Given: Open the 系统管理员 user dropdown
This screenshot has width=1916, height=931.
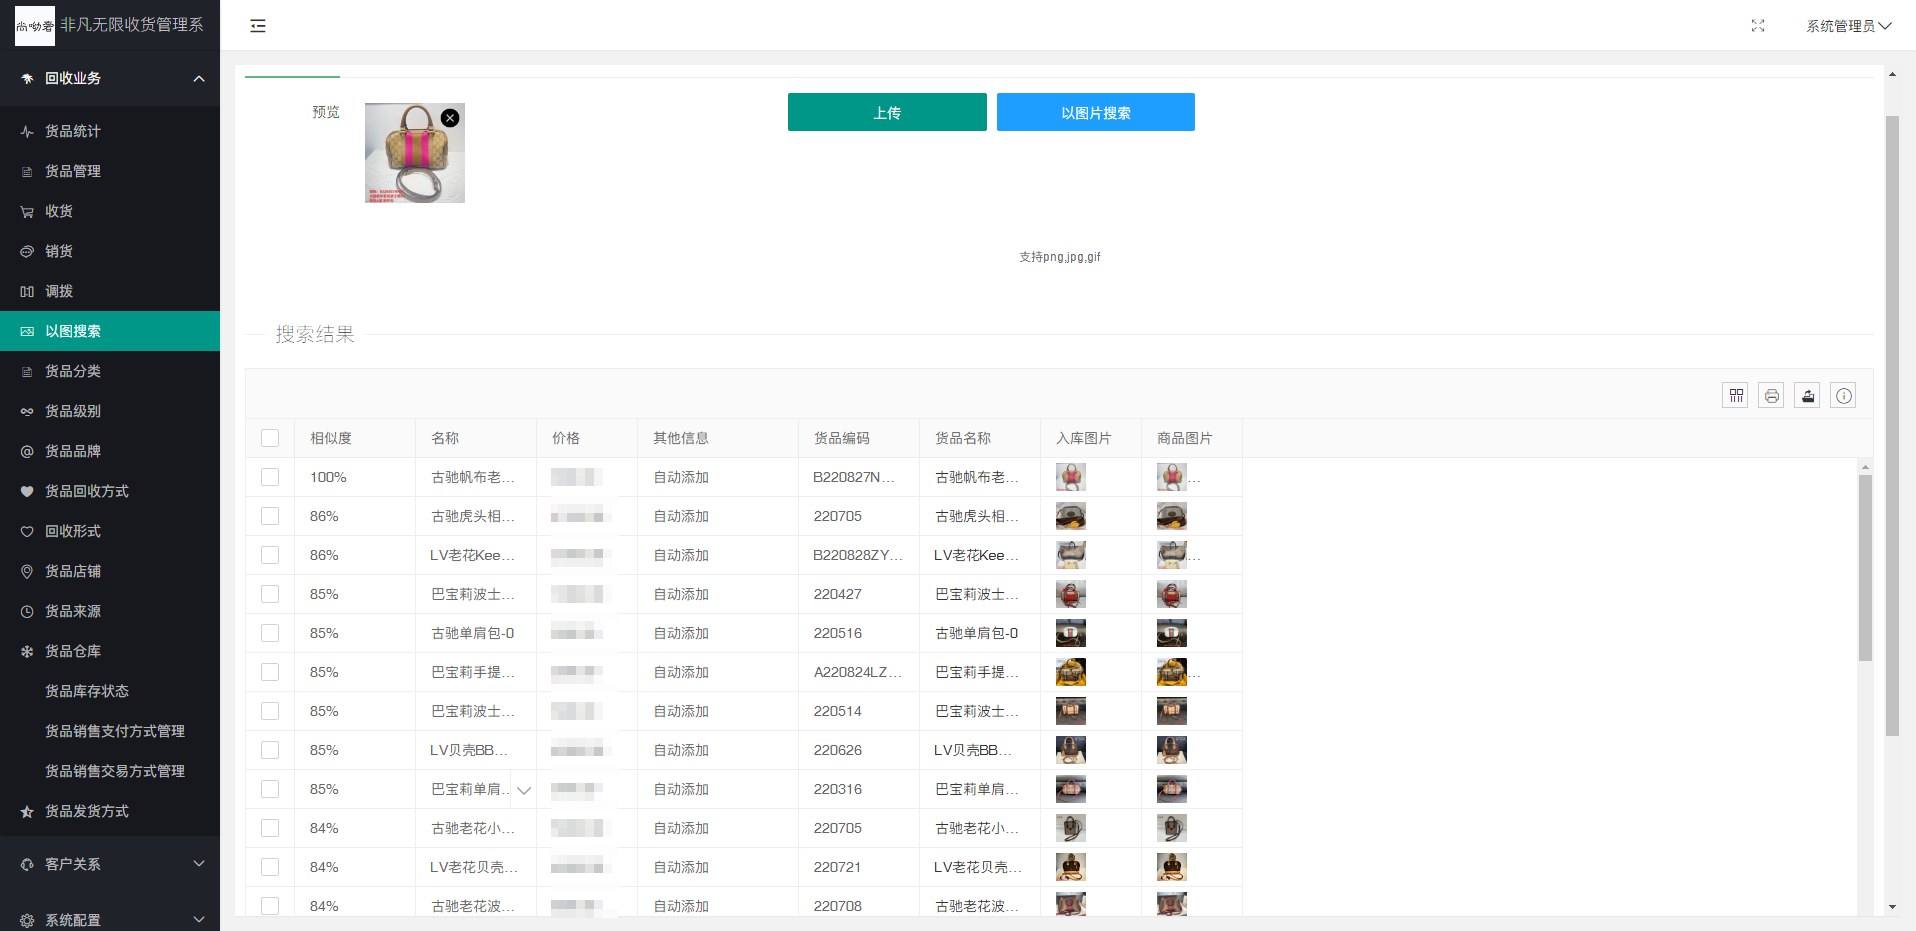Looking at the screenshot, I should 1847,26.
